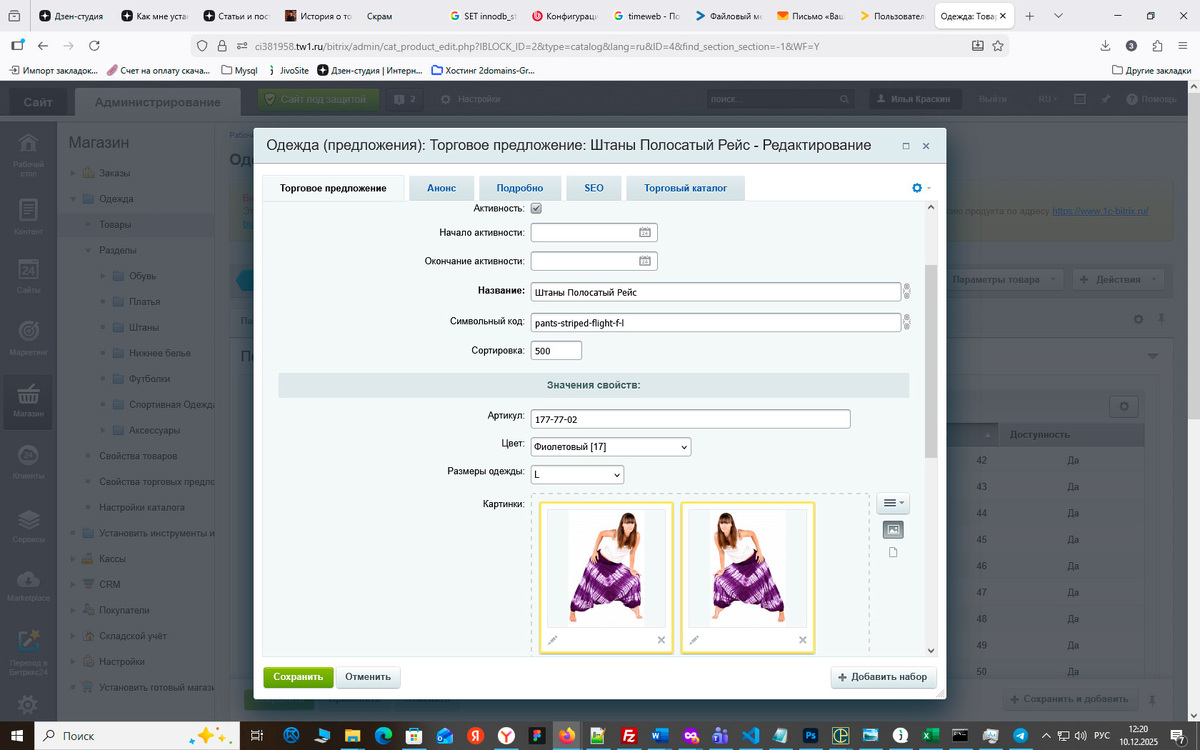The height and width of the screenshot is (750, 1200).
Task: Click the link icon beside Название field
Action: pos(907,292)
